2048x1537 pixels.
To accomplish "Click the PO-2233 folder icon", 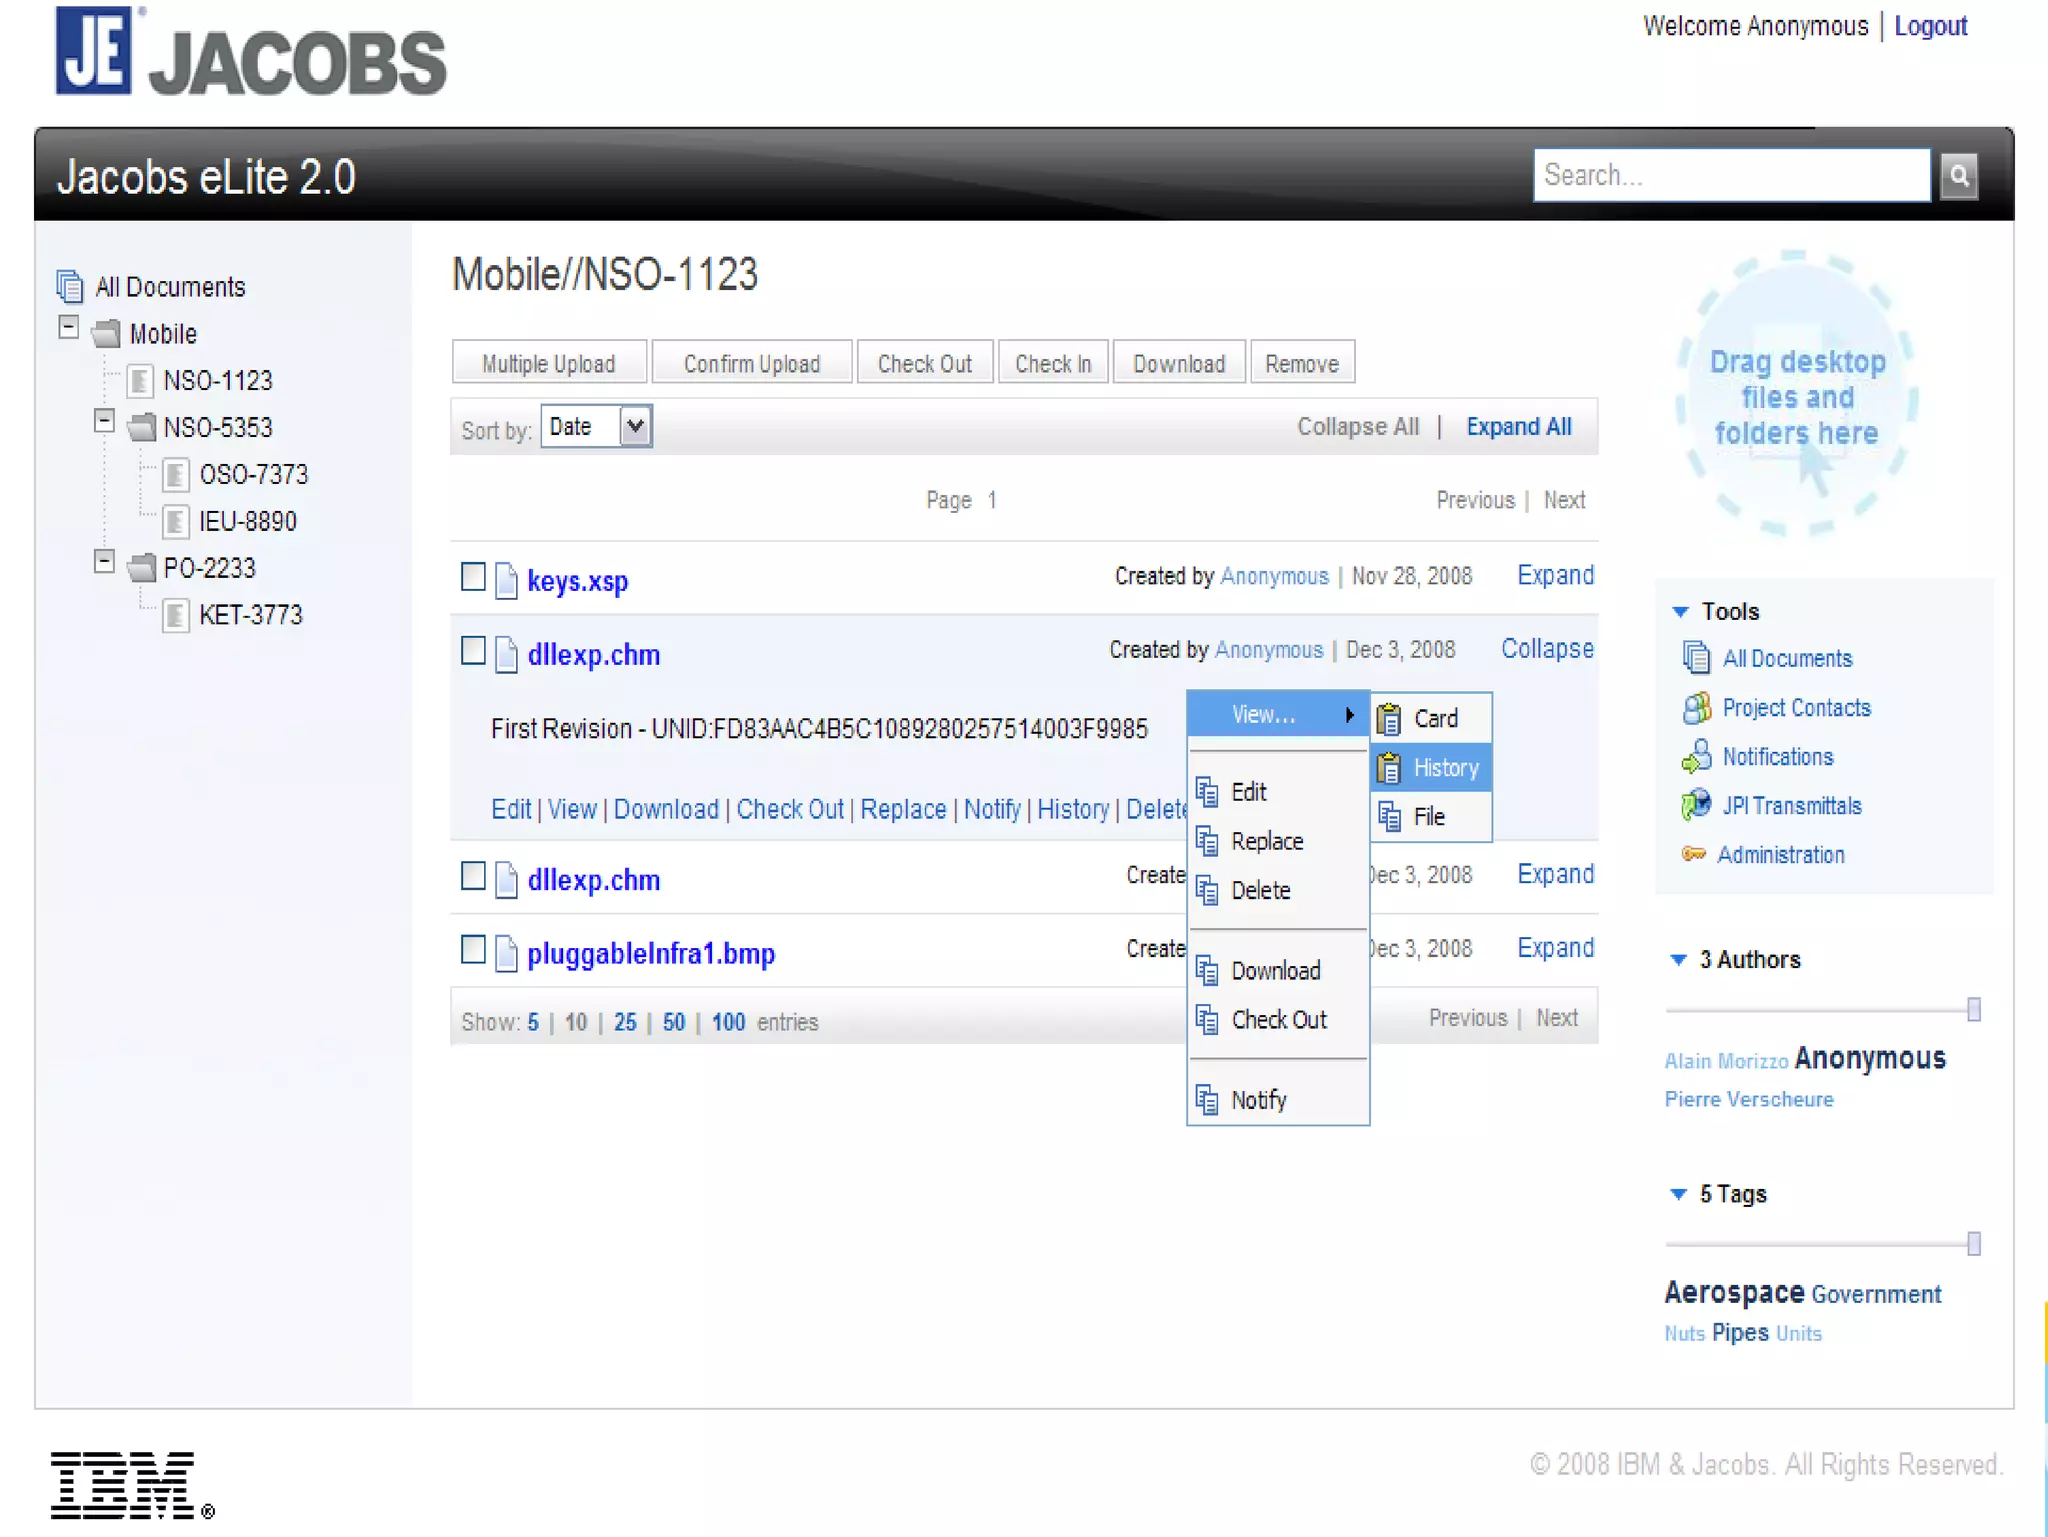I will coord(142,568).
